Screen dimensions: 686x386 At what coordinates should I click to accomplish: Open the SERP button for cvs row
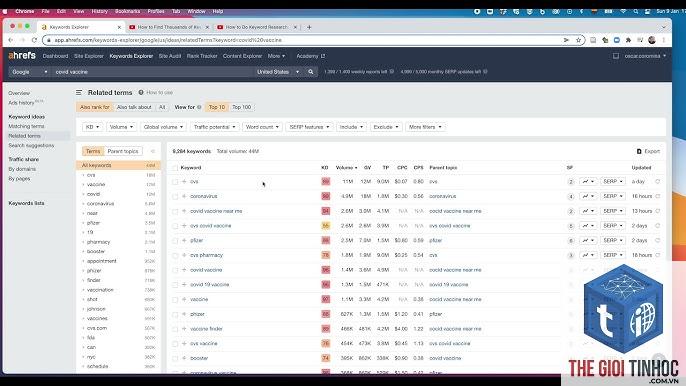612,181
